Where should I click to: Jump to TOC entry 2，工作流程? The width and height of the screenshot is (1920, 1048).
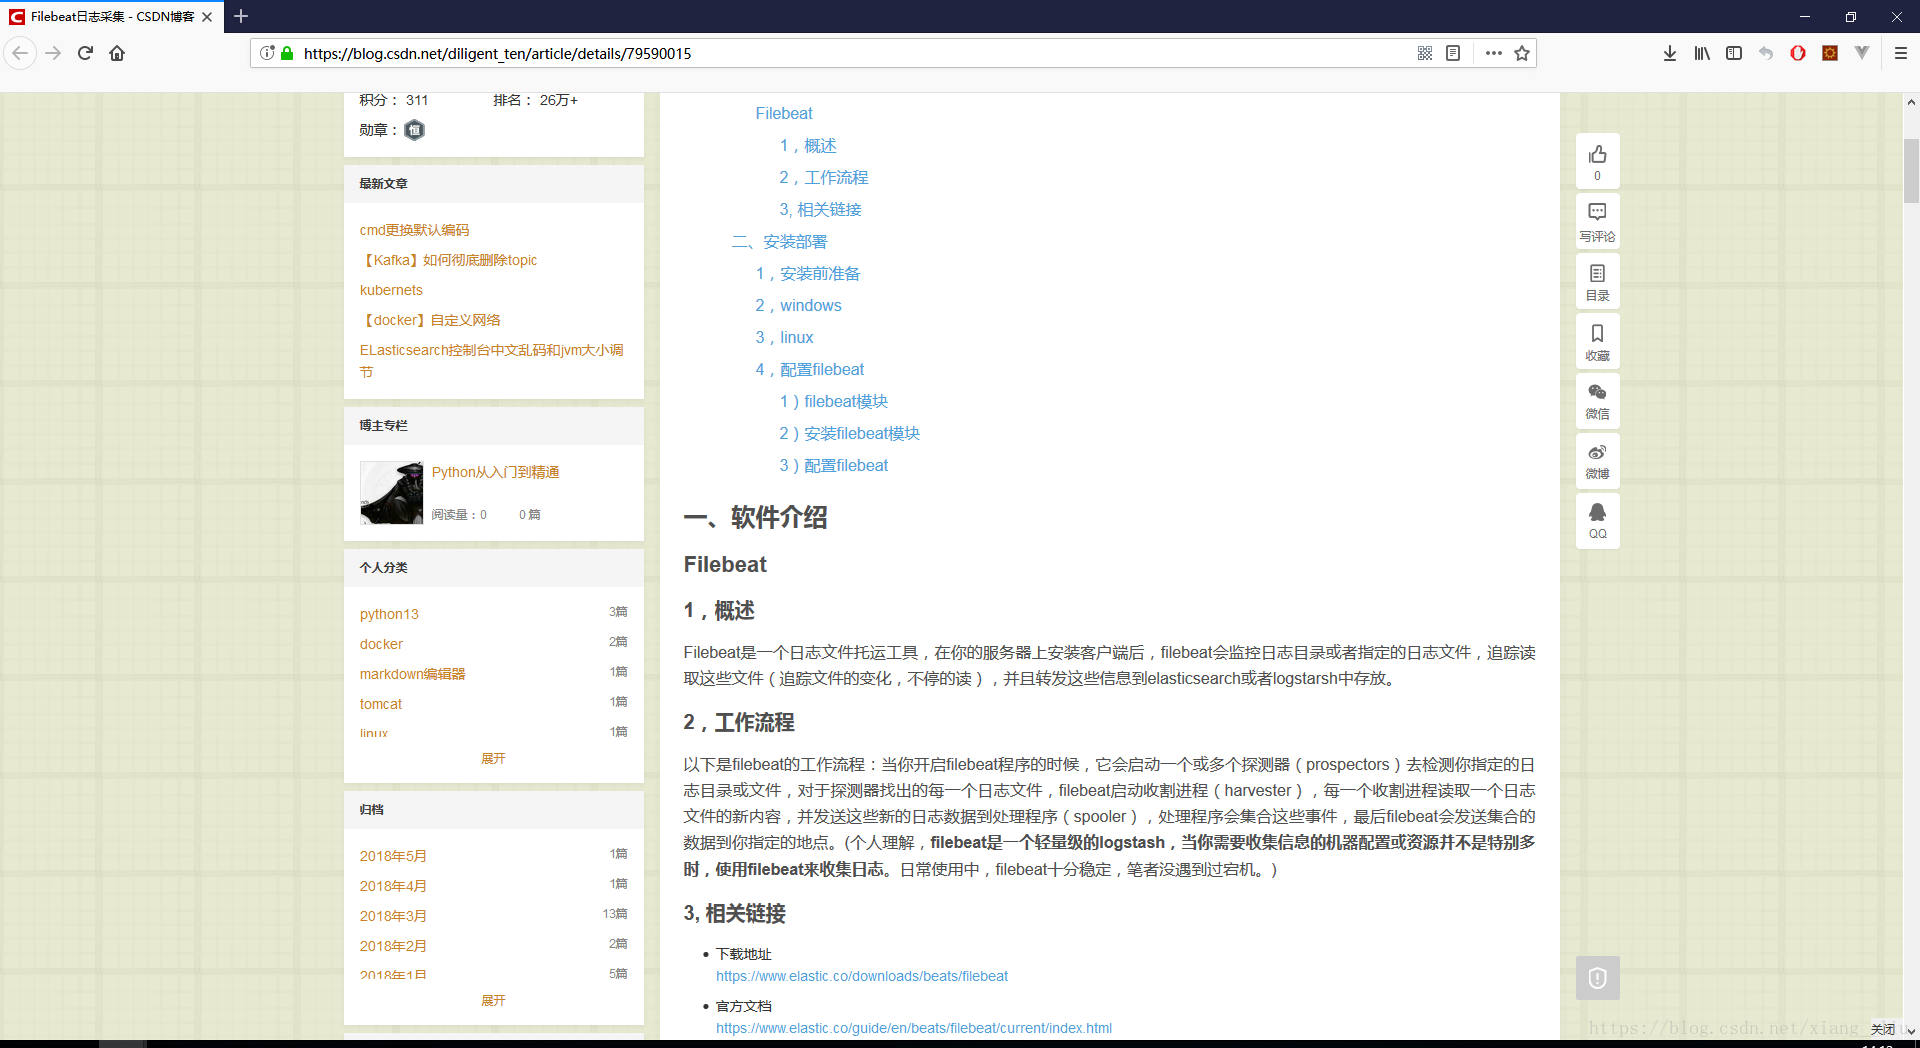click(x=824, y=178)
